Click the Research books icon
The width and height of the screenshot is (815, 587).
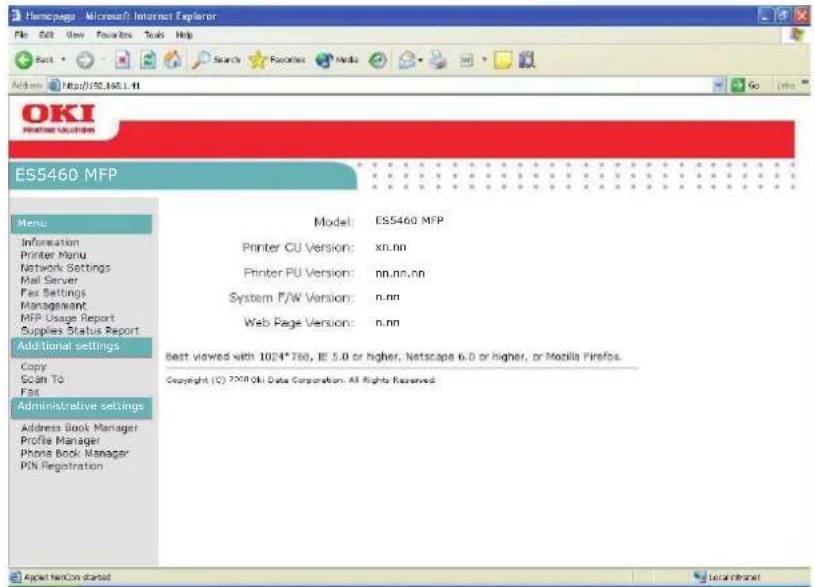tap(527, 60)
